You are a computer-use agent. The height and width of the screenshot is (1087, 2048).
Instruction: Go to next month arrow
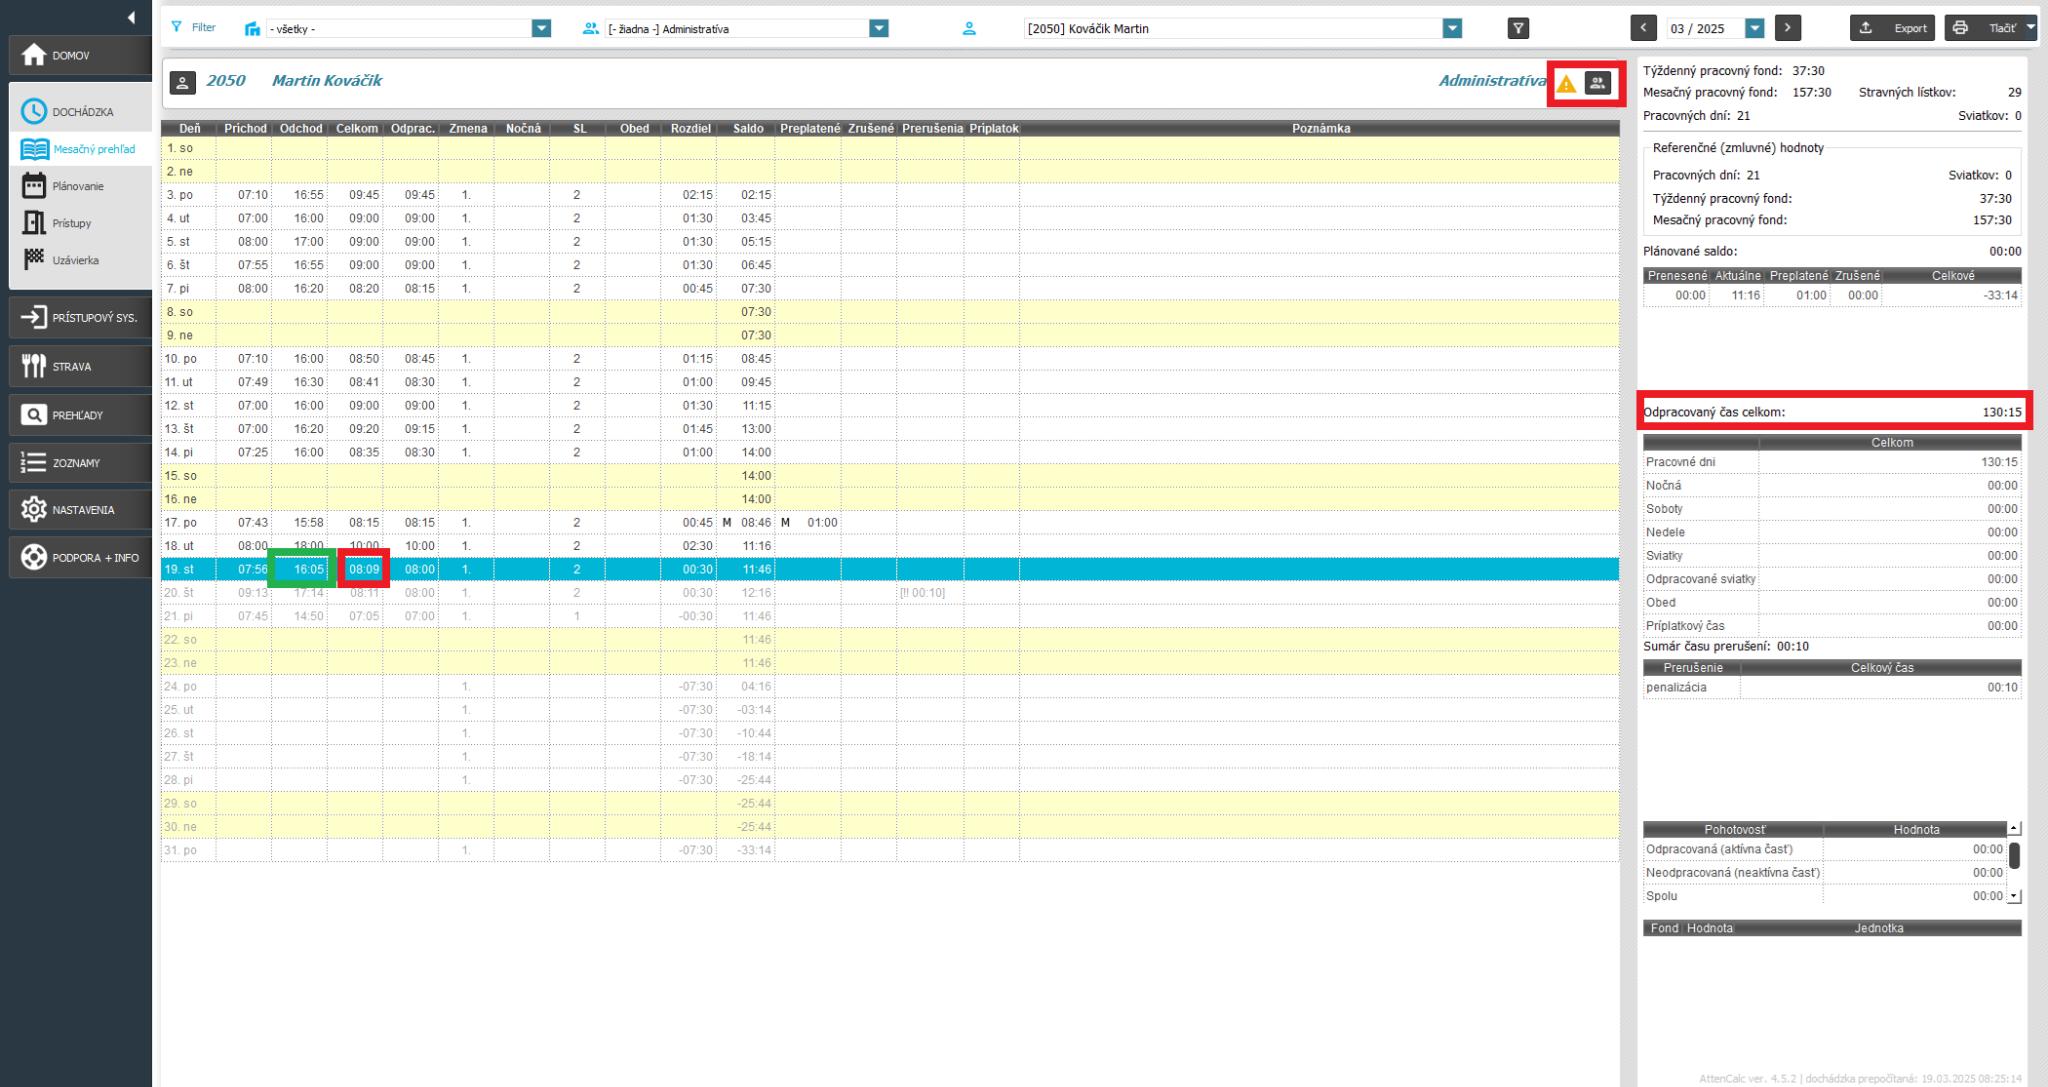tap(1788, 28)
